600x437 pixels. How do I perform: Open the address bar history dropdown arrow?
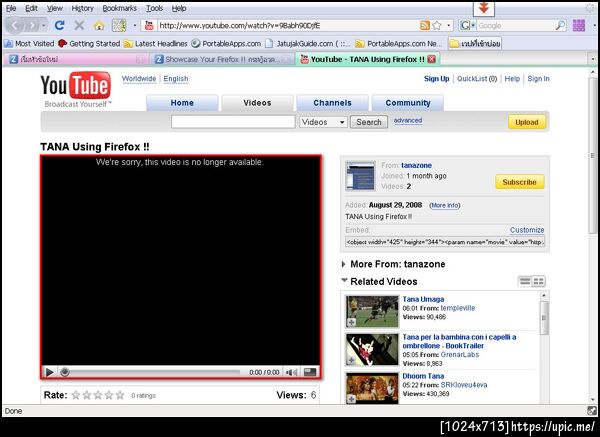point(449,26)
